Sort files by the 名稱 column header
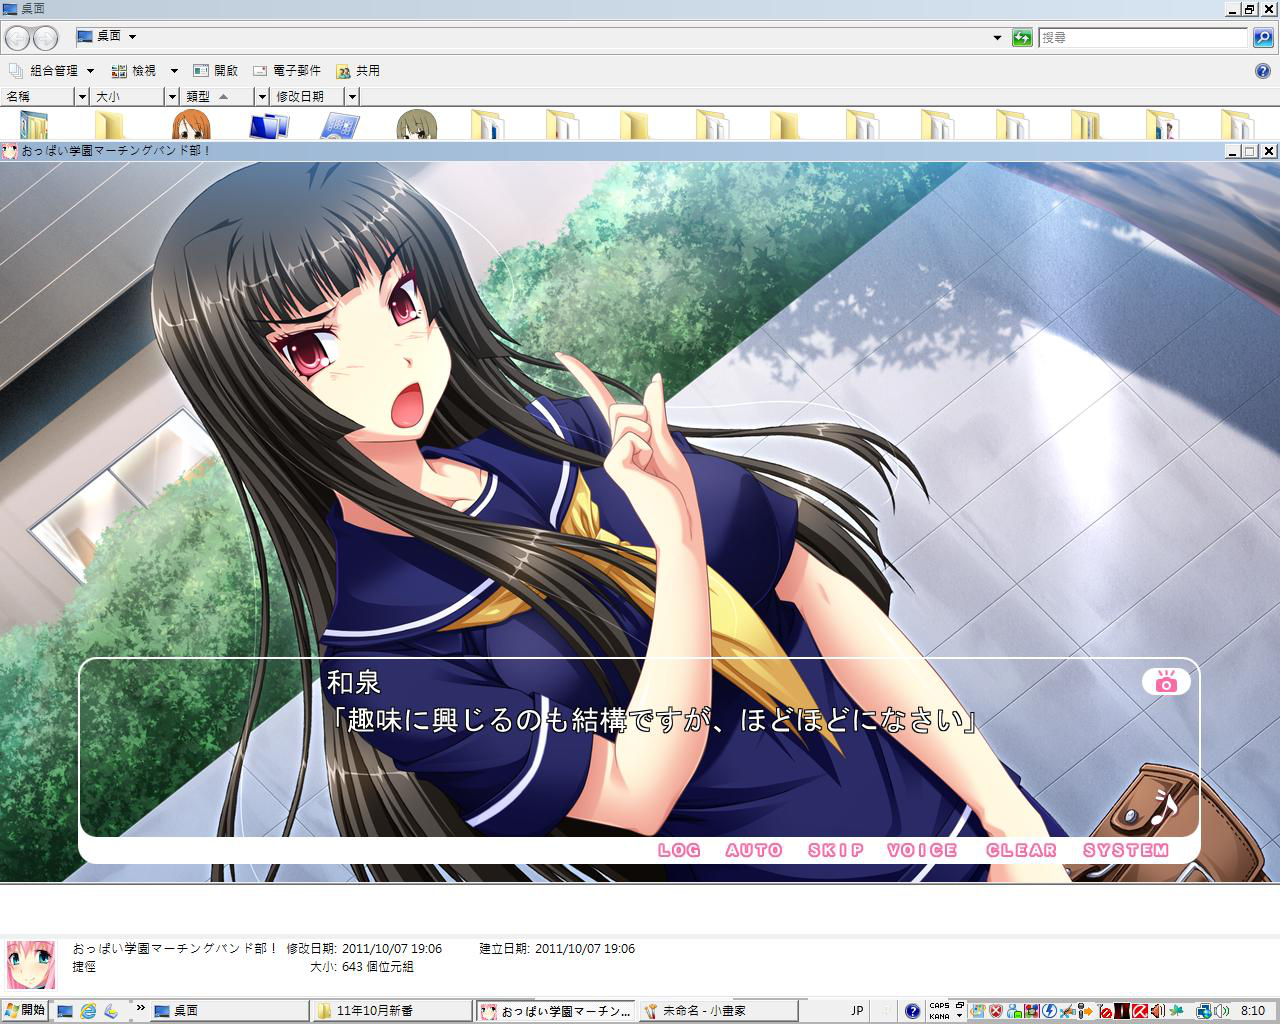This screenshot has width=1280, height=1024. pos(38,96)
